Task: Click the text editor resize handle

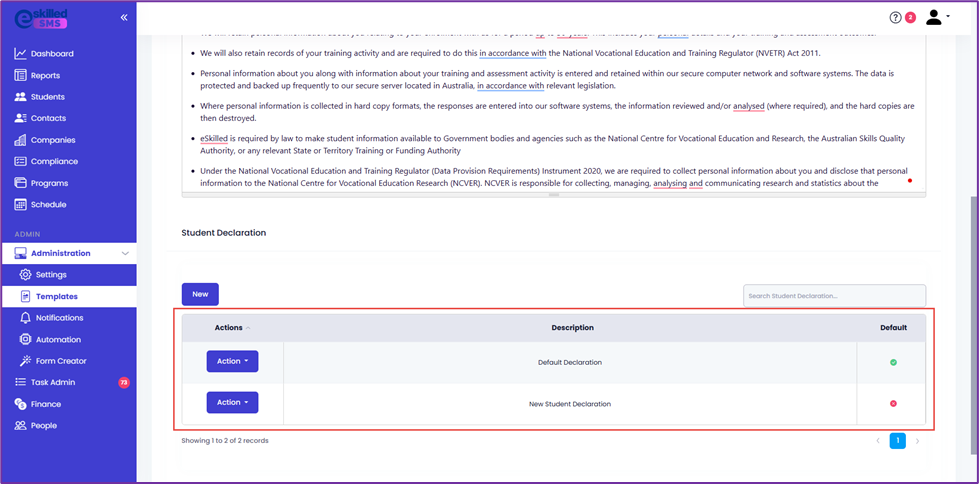Action: click(x=554, y=195)
